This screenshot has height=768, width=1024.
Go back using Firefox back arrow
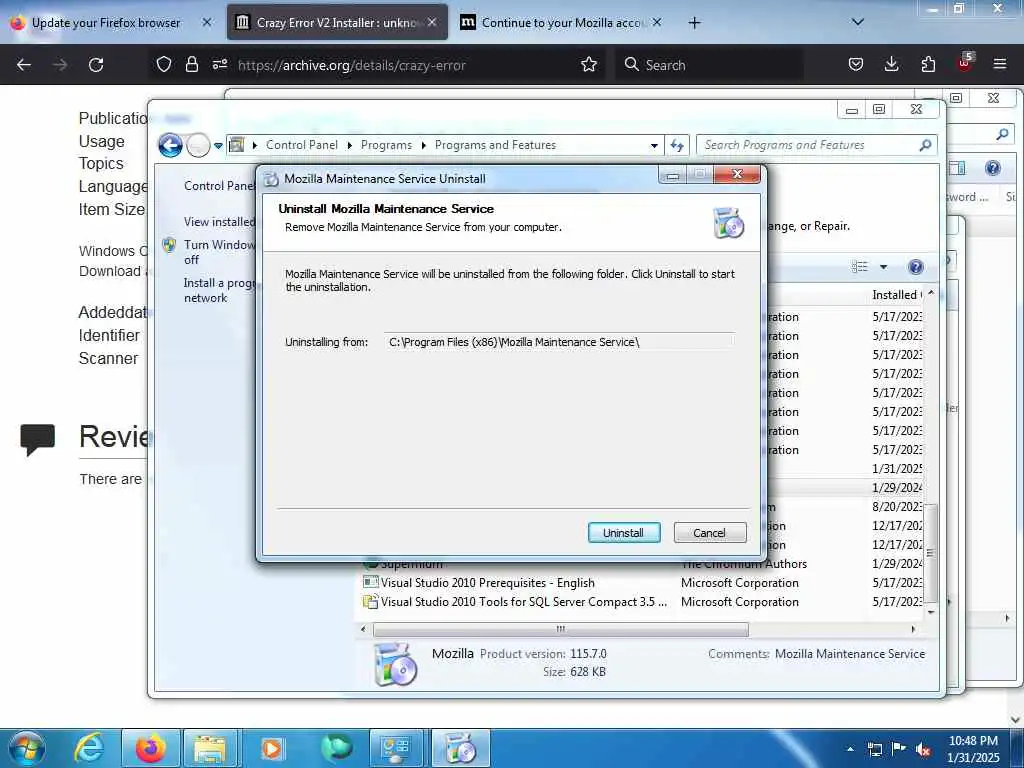click(x=24, y=65)
